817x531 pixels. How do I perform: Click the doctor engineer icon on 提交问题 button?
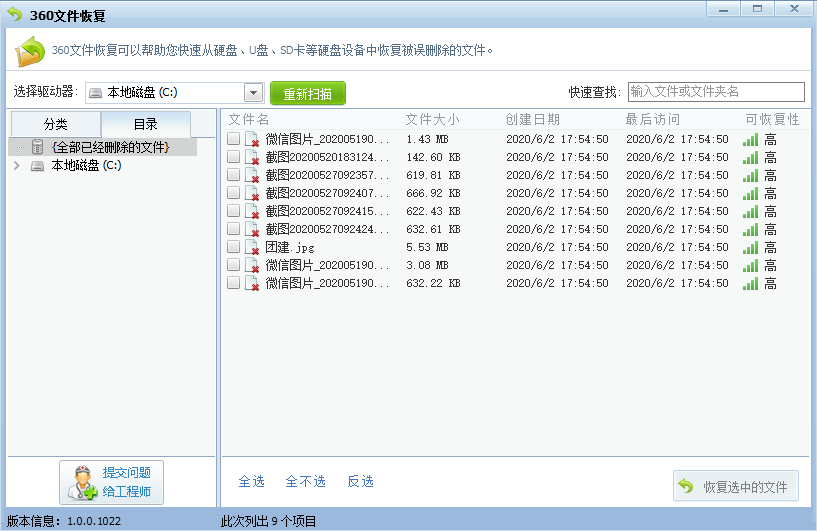(x=82, y=483)
